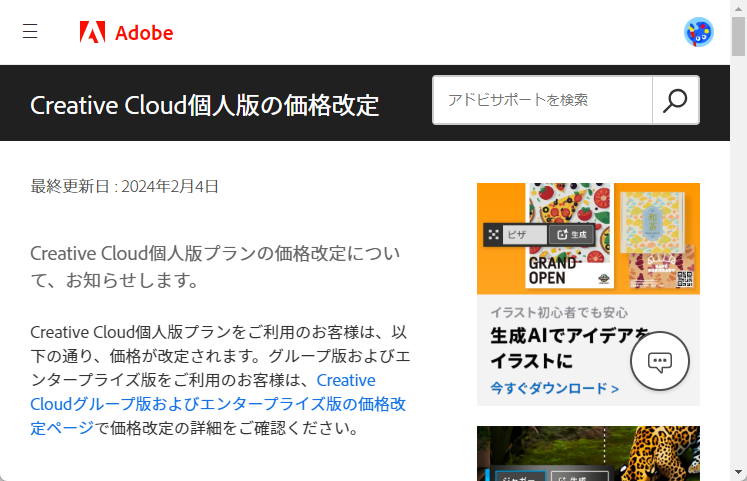Open the jaguar ad thumbnail
747x481 pixels.
[588, 453]
